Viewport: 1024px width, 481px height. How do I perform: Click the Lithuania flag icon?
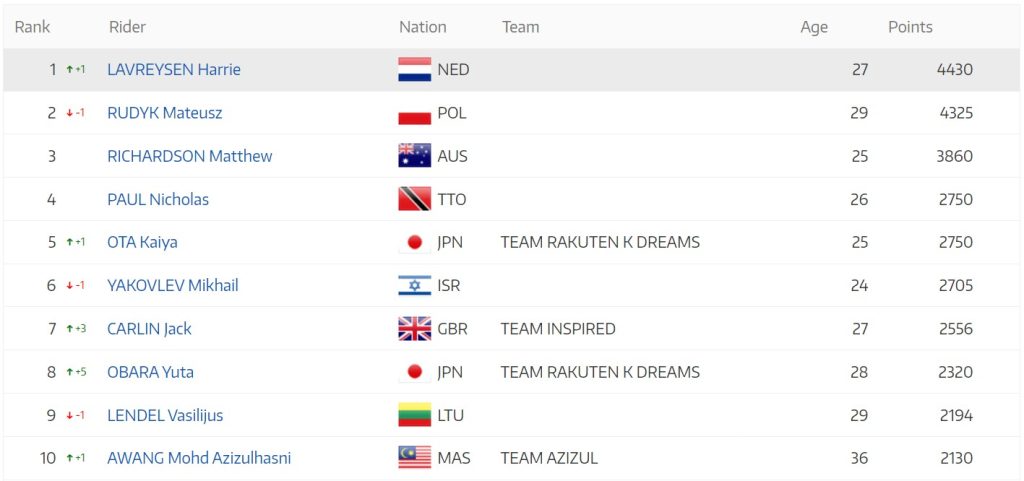click(x=415, y=415)
